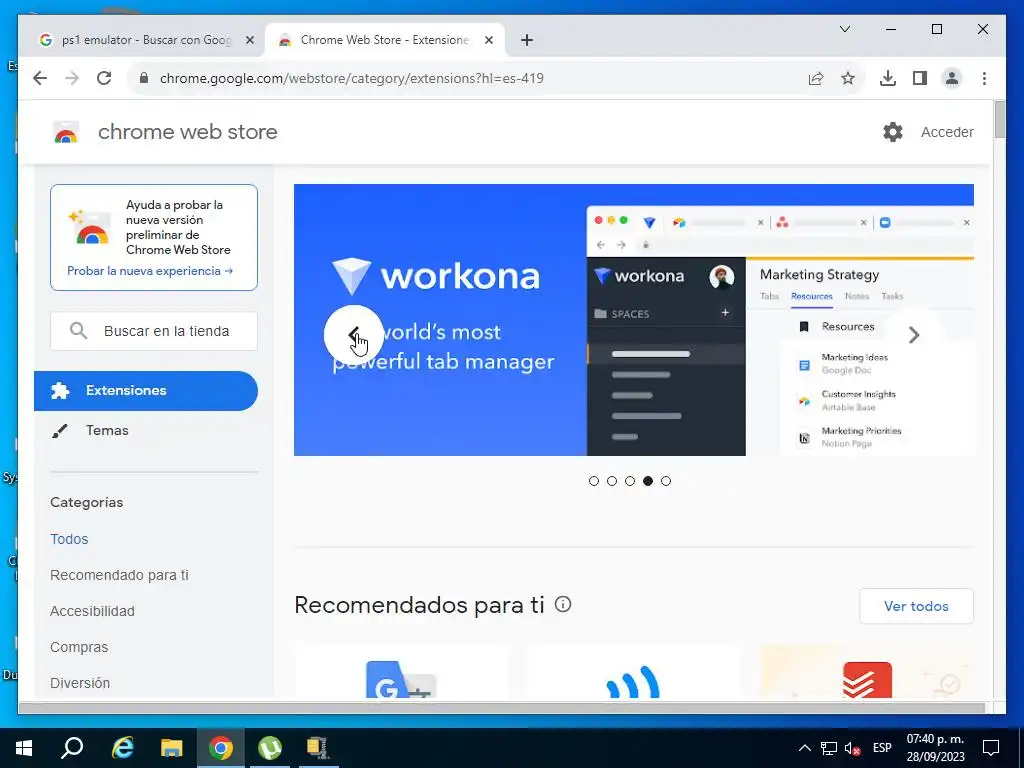Viewport: 1024px width, 768px height.
Task: Open the tab search chevron
Action: pos(844,29)
